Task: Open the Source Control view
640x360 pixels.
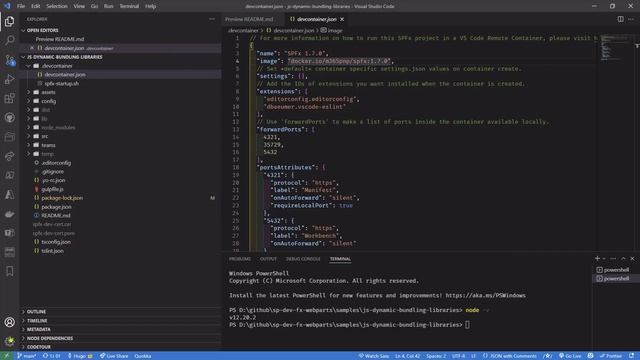Action: coord(9,60)
